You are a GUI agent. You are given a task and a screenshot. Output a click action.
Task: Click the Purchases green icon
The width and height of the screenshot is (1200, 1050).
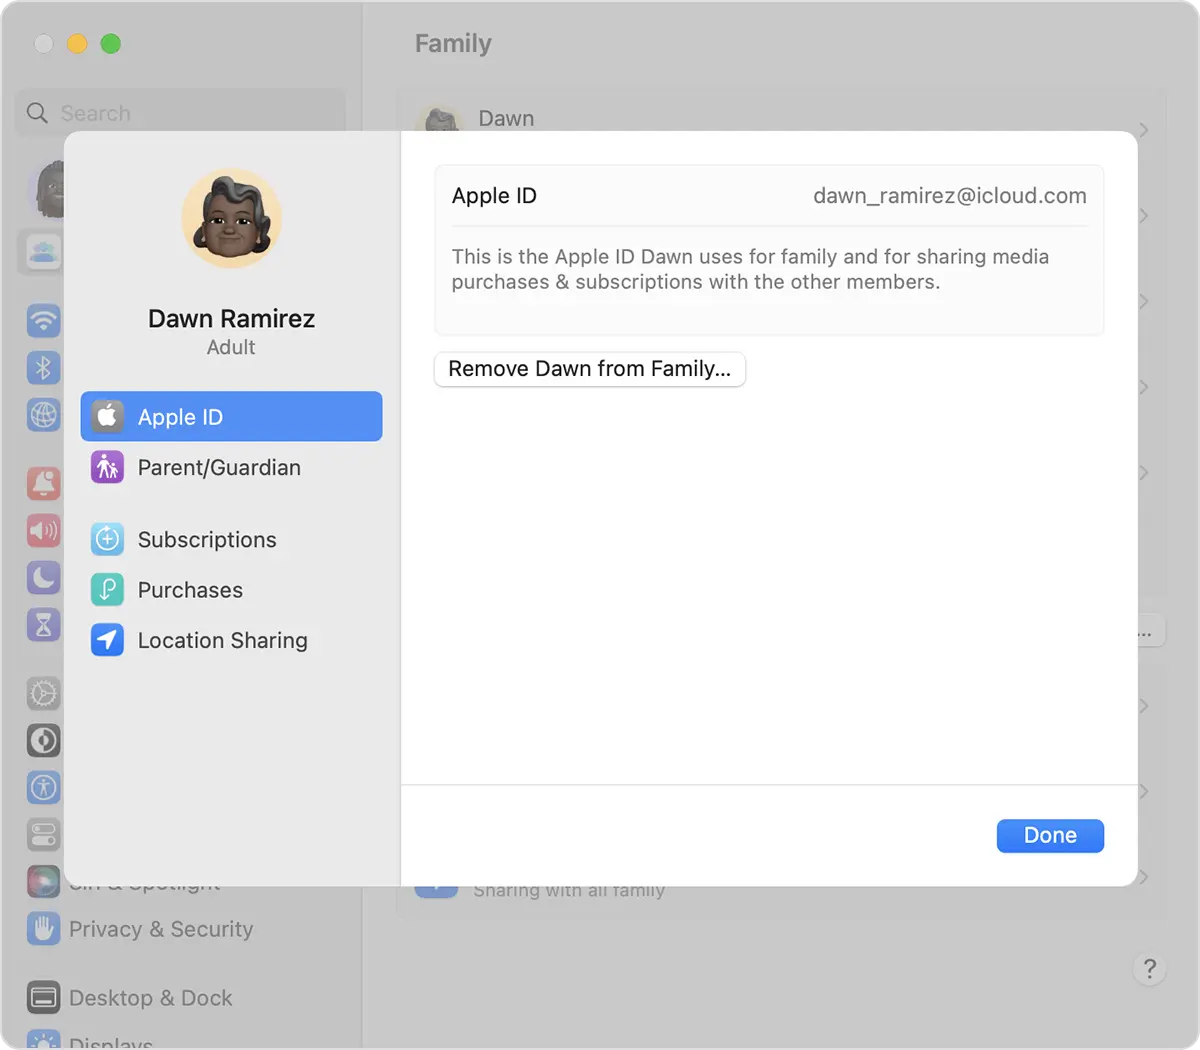click(x=108, y=589)
